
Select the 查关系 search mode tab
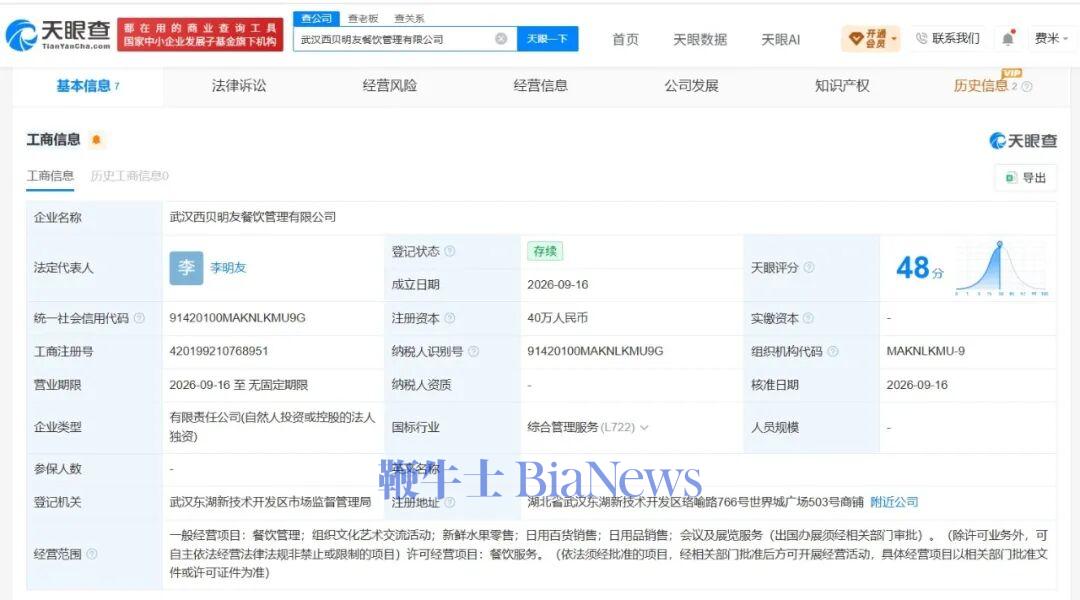(x=409, y=19)
